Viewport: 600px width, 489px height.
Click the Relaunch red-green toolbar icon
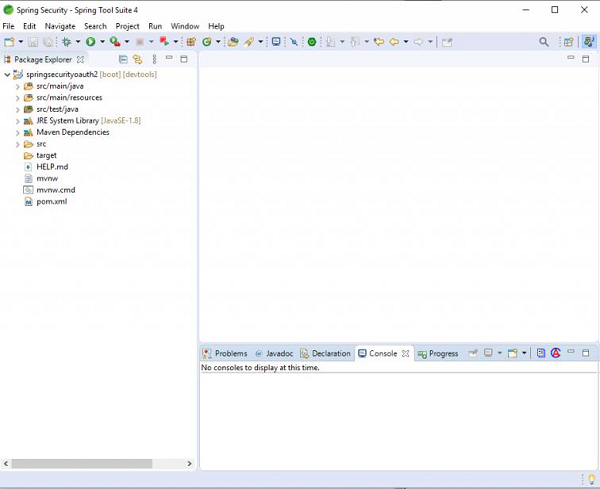(x=164, y=42)
